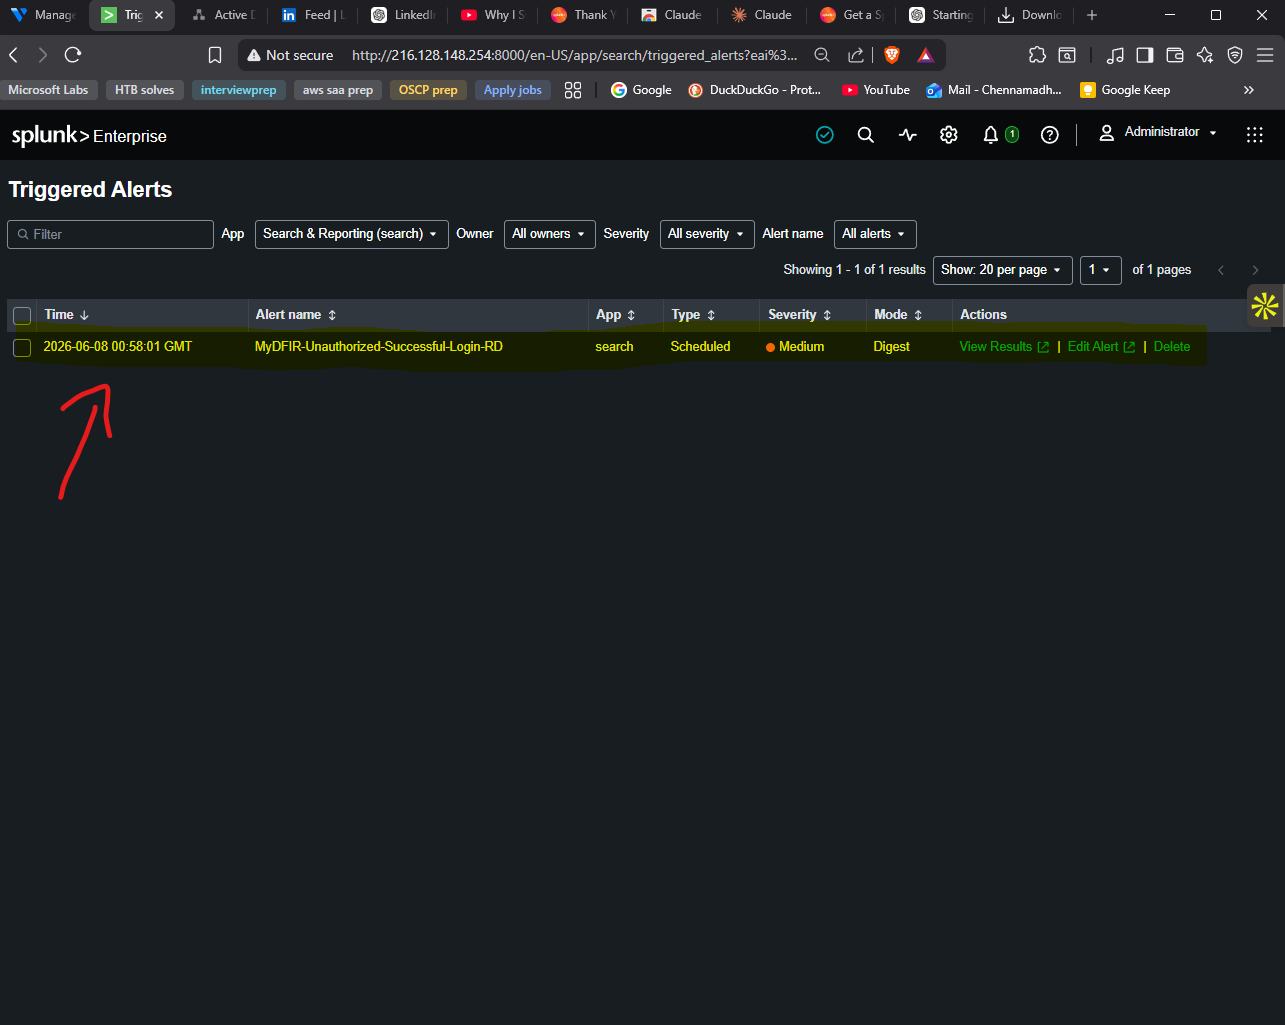1285x1025 pixels.
Task: Open the browser hamburger menu
Action: coord(1266,55)
